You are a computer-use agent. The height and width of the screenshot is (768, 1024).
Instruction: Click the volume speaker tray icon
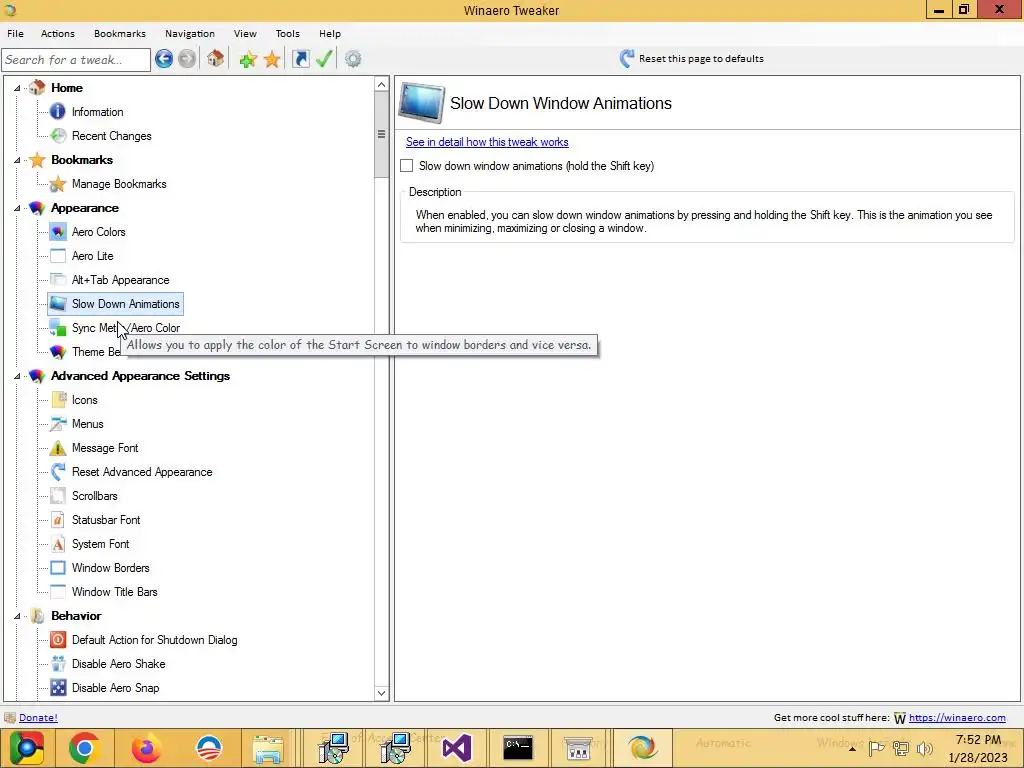click(925, 748)
